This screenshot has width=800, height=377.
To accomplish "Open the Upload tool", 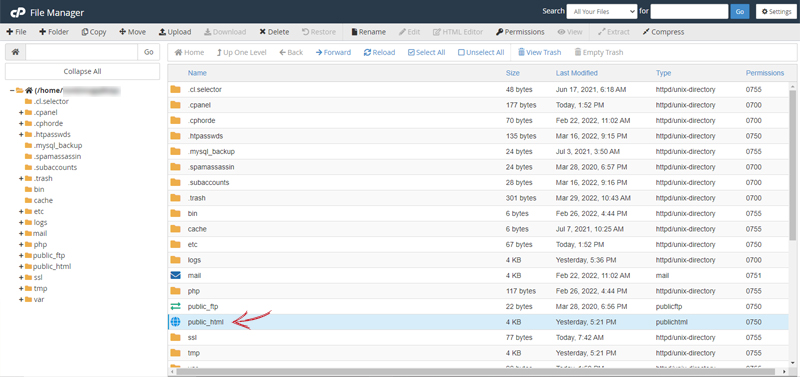I will click(x=174, y=32).
